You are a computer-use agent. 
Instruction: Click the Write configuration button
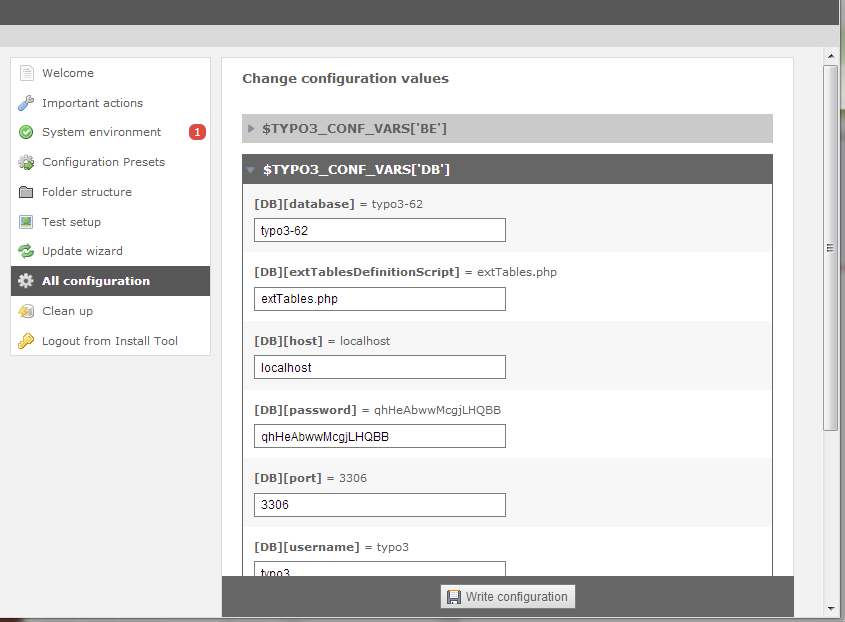[508, 597]
